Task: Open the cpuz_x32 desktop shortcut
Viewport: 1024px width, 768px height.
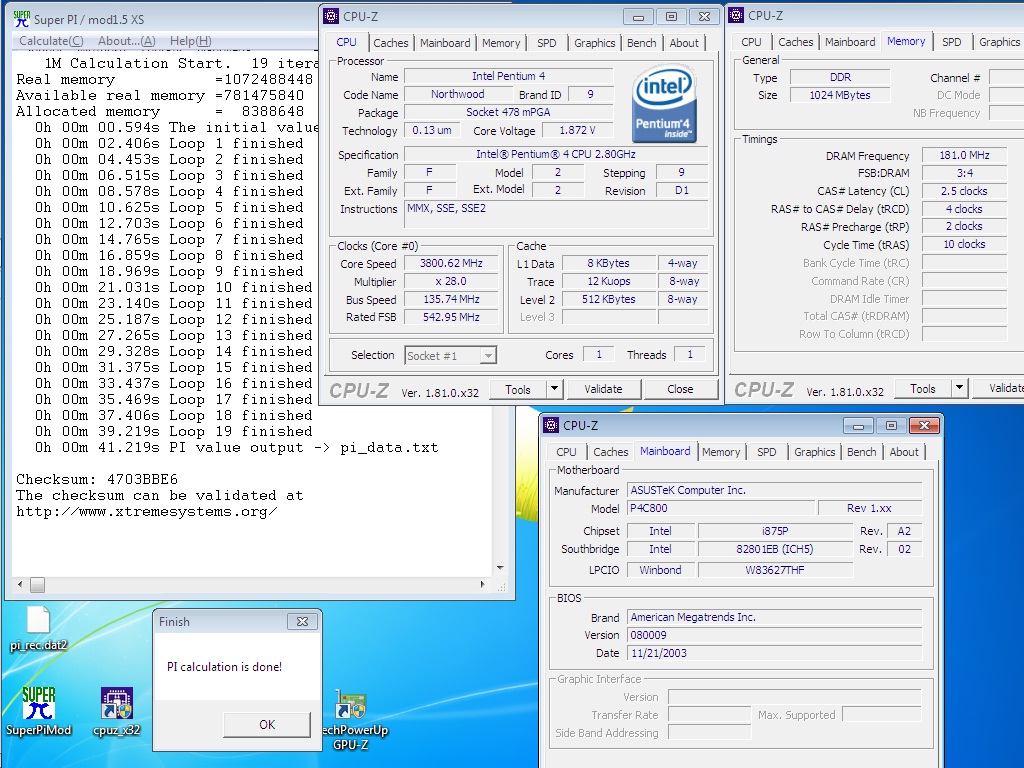Action: tap(117, 712)
